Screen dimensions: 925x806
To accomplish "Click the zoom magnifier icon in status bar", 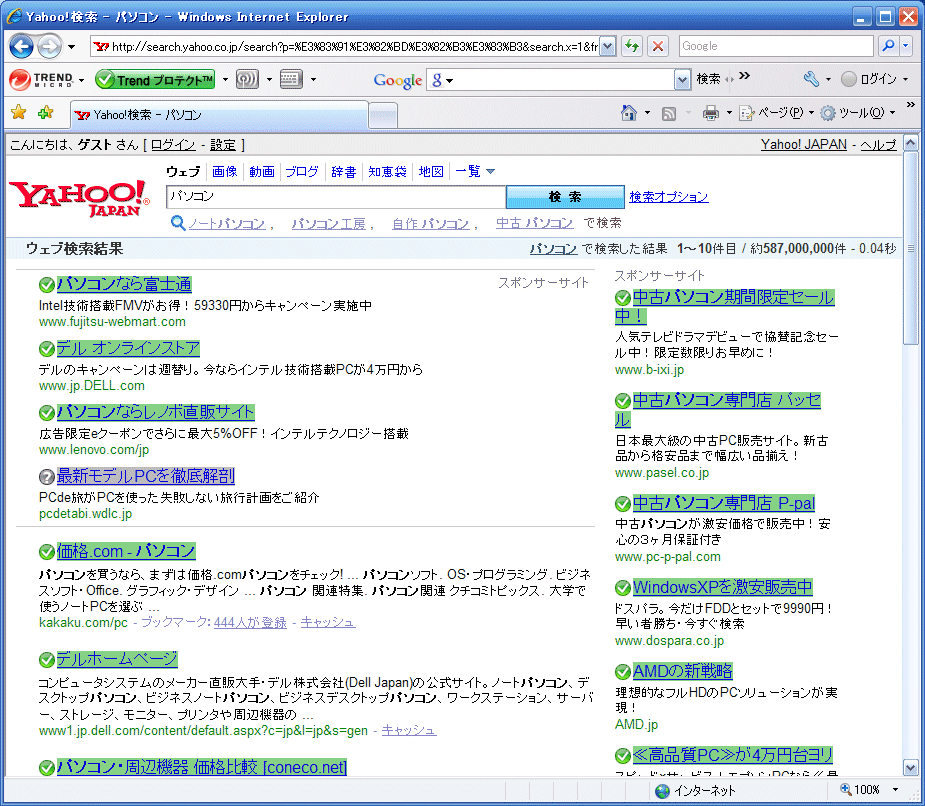I will point(845,789).
